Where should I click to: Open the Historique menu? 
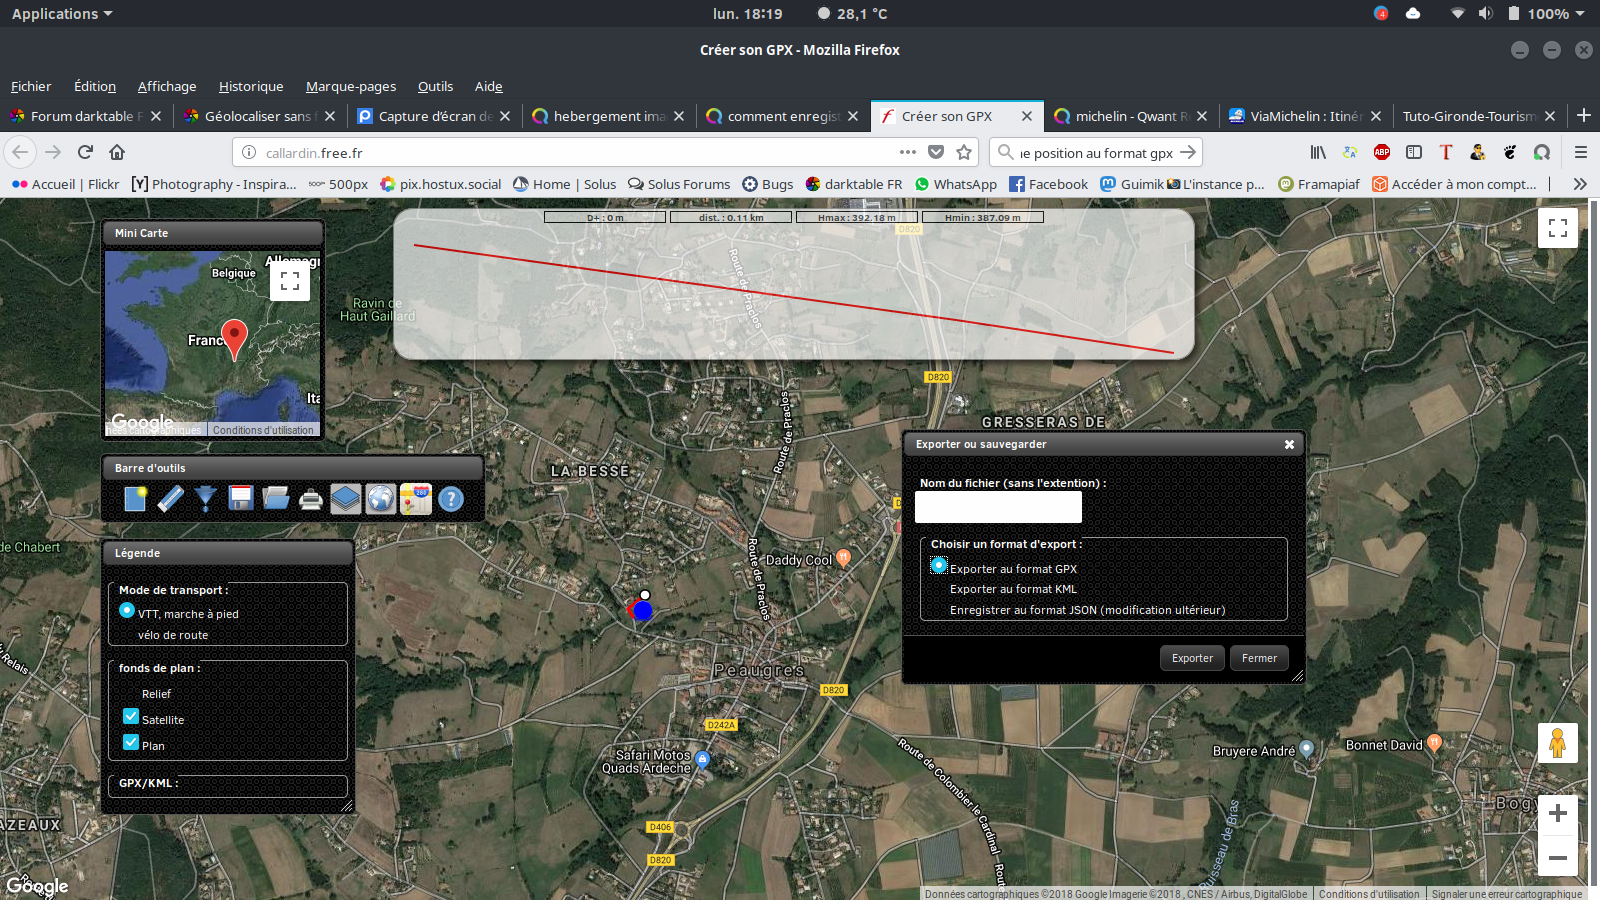pyautogui.click(x=251, y=86)
